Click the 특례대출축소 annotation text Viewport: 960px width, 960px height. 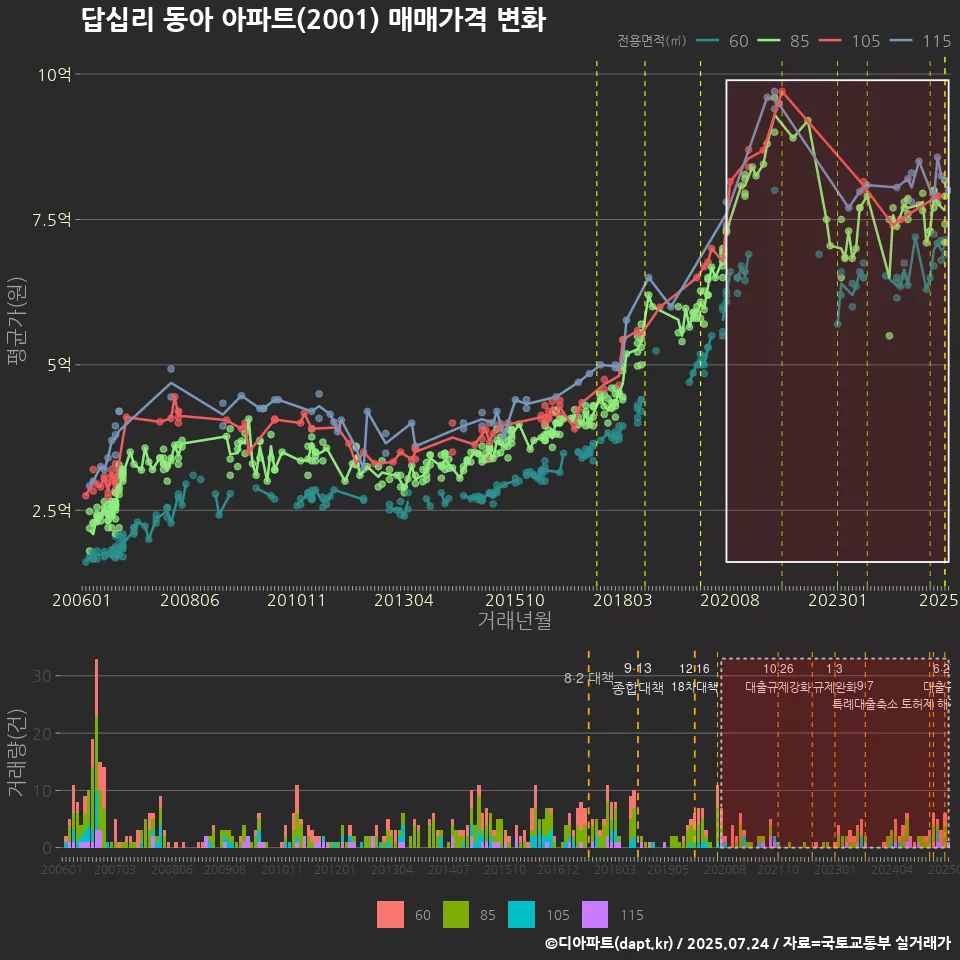[865, 704]
